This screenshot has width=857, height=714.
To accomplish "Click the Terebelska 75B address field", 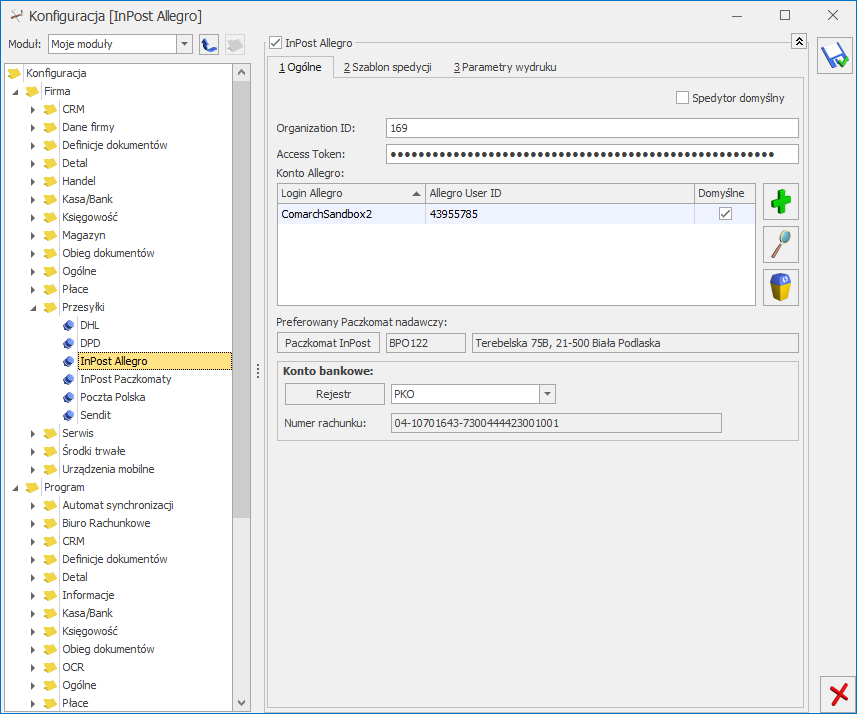I will tap(635, 343).
